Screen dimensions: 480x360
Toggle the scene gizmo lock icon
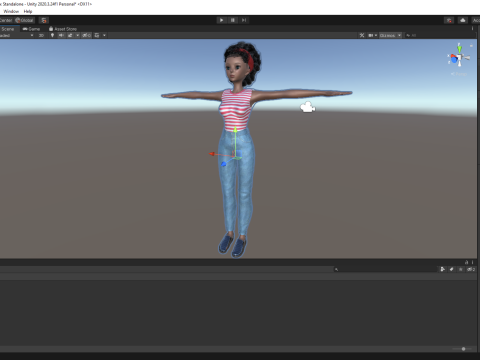coord(471,46)
